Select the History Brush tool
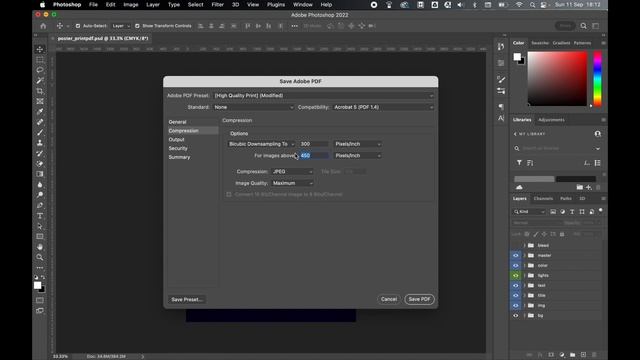 click(x=40, y=153)
